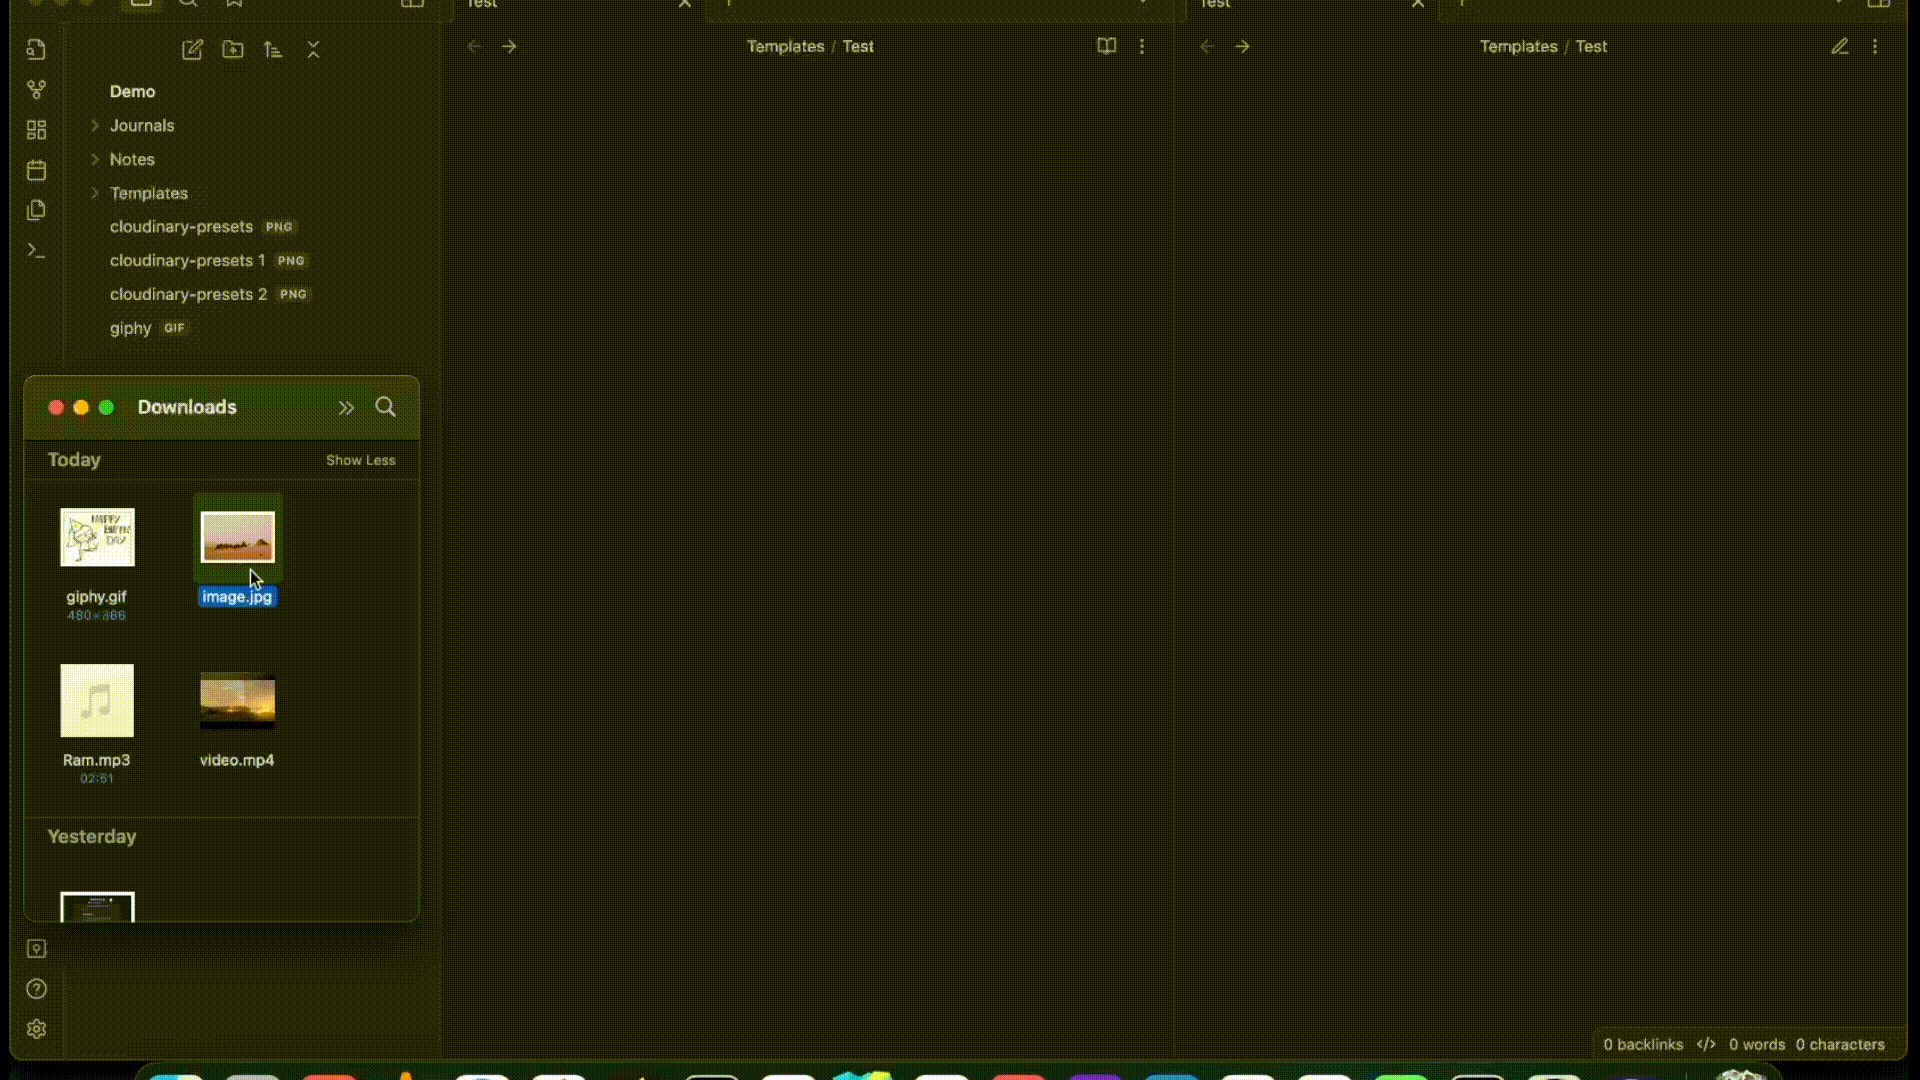The width and height of the screenshot is (1920, 1080).
Task: Click the Change sort order icon
Action: [273, 50]
